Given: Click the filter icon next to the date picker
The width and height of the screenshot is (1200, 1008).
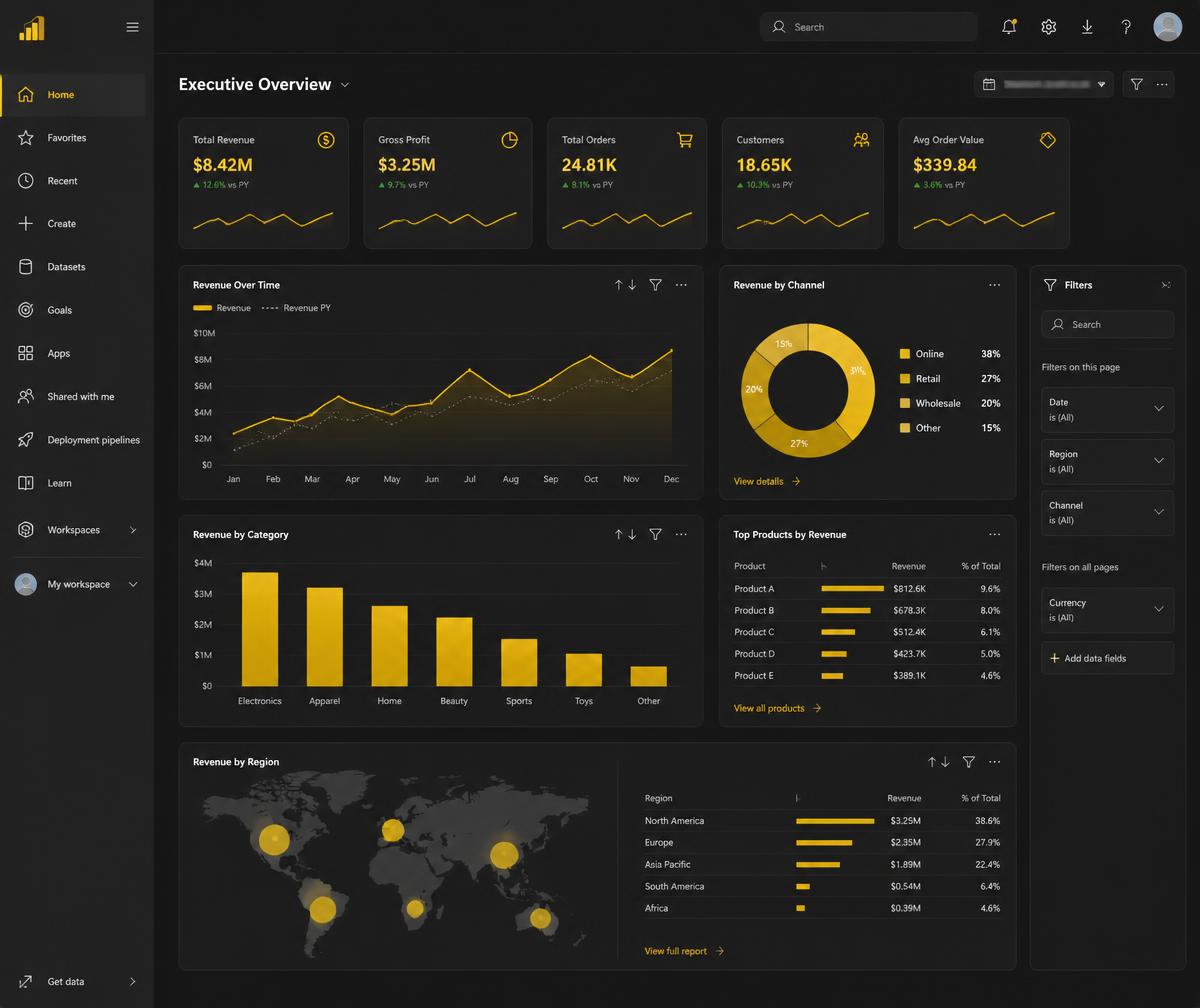Looking at the screenshot, I should pos(1136,84).
